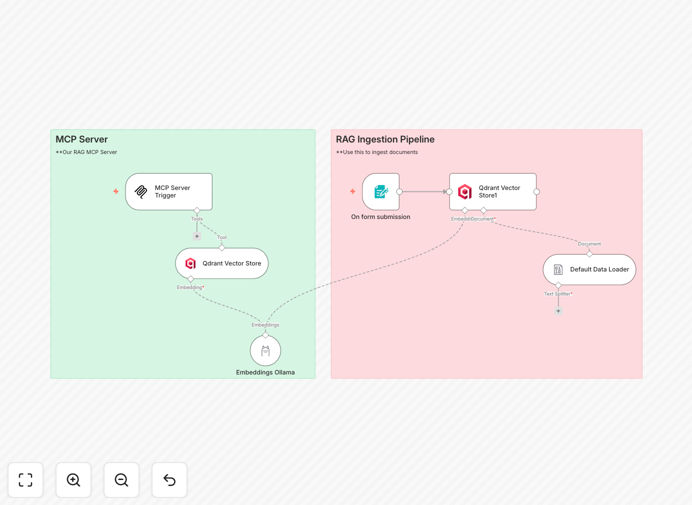Viewport: 692px width, 505px height.
Task: Zoom out of the workflow canvas
Action: pyautogui.click(x=121, y=480)
